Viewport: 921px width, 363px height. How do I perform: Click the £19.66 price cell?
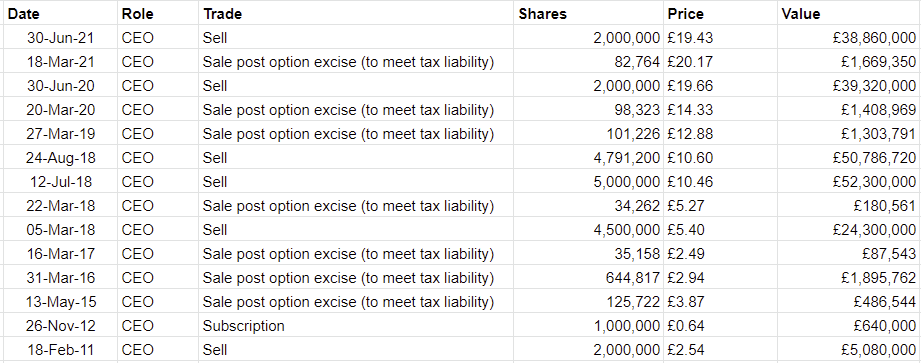pos(721,86)
